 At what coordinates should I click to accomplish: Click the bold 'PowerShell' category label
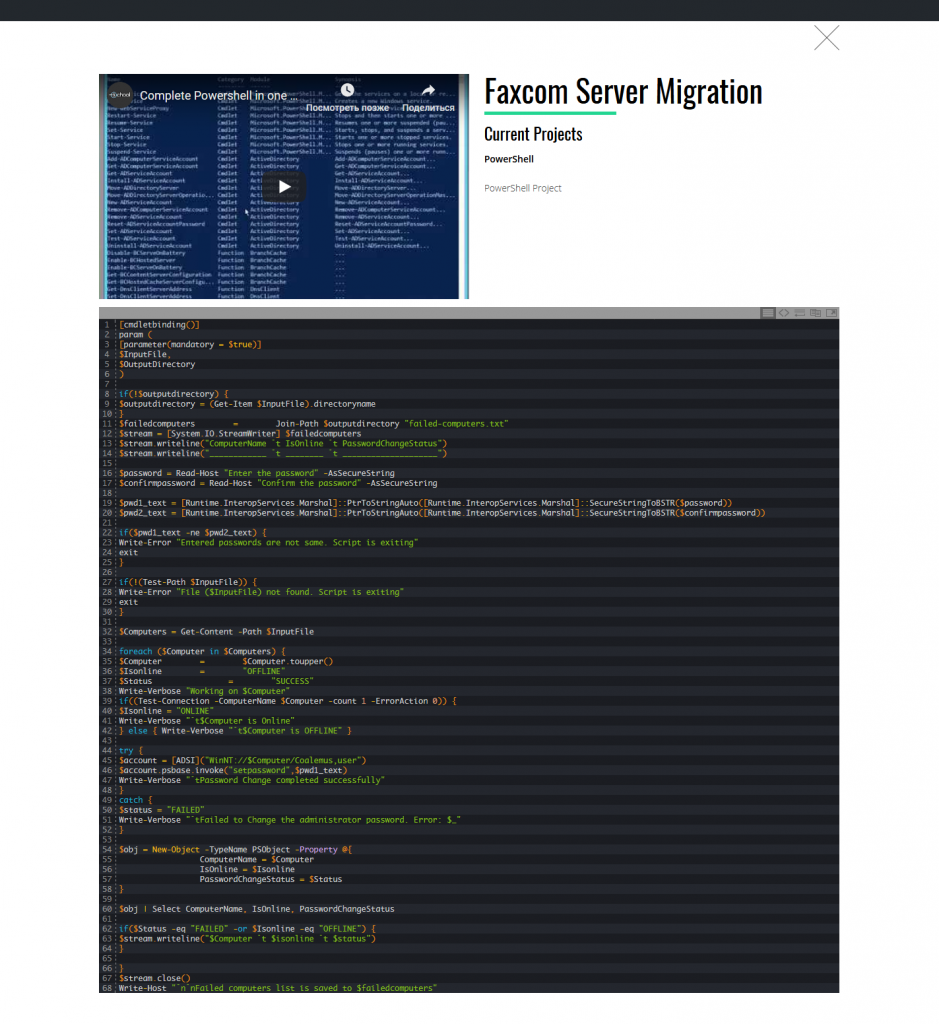[x=509, y=159]
